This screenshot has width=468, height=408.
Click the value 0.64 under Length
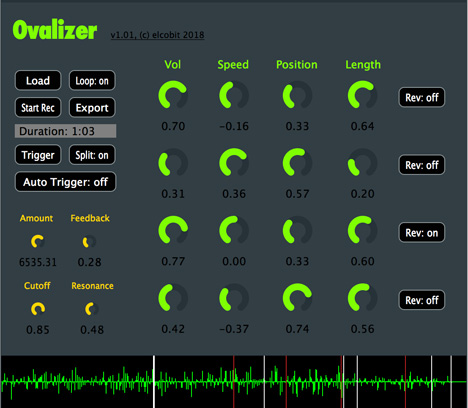tap(362, 126)
